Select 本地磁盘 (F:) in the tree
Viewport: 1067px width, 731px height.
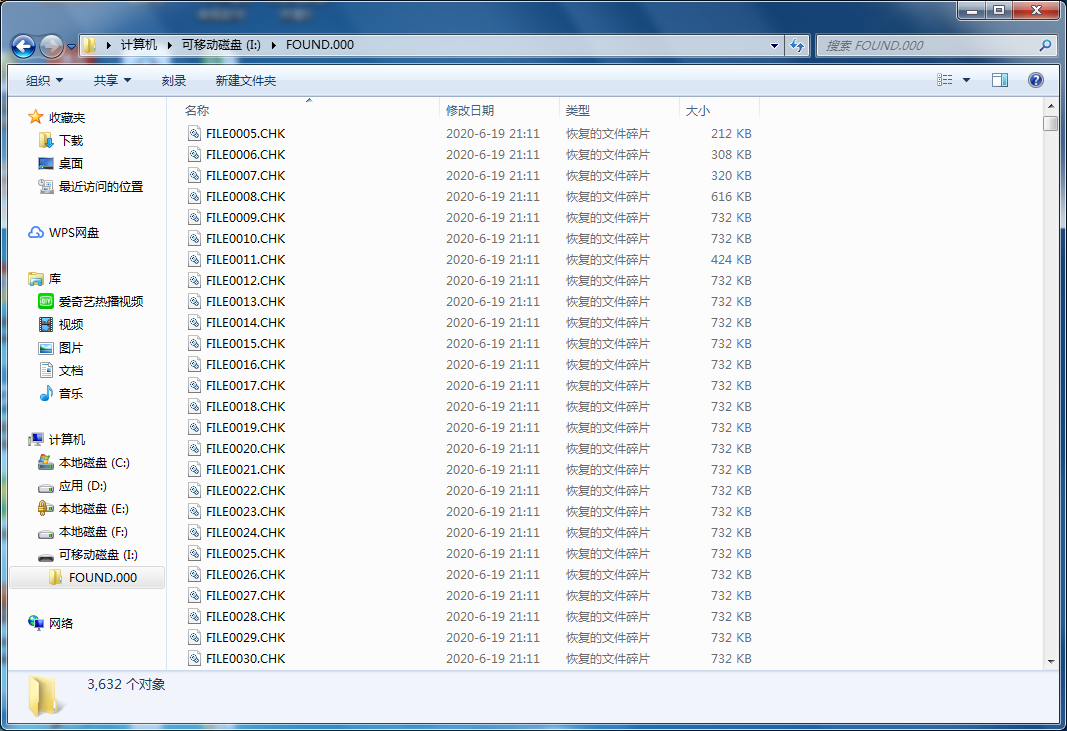93,532
